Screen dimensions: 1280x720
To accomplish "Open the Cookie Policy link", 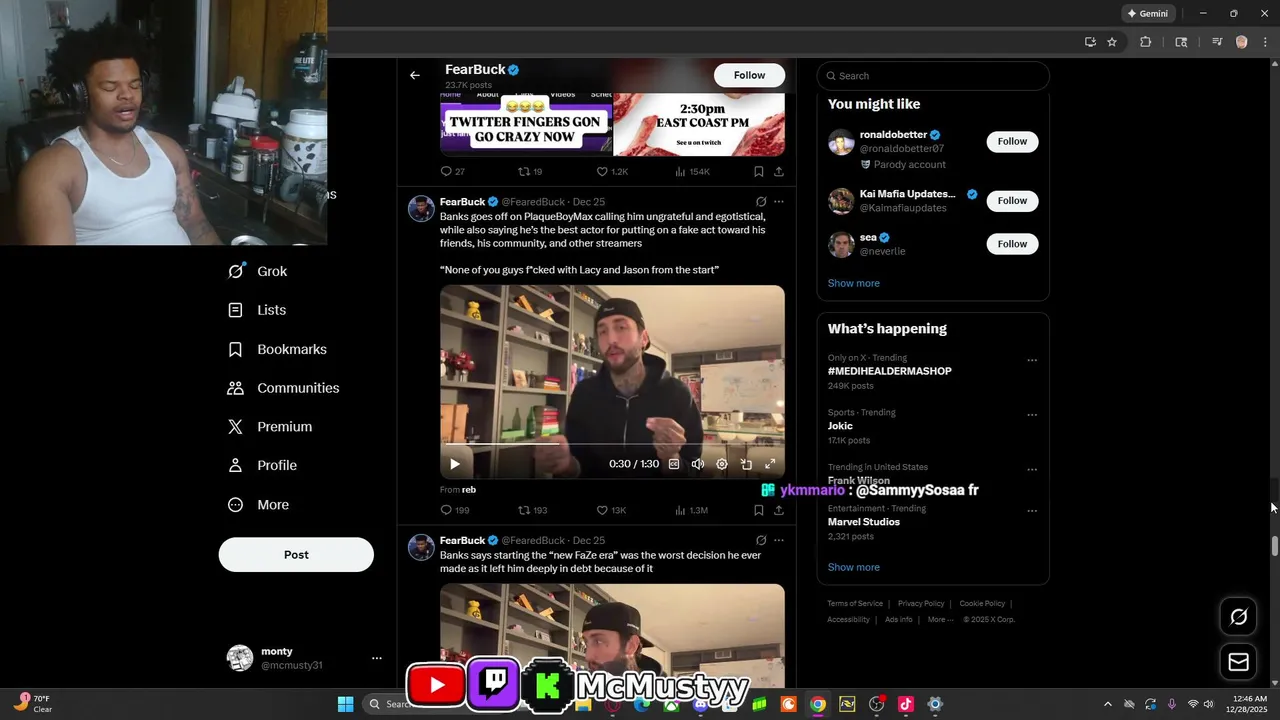I will point(982,604).
